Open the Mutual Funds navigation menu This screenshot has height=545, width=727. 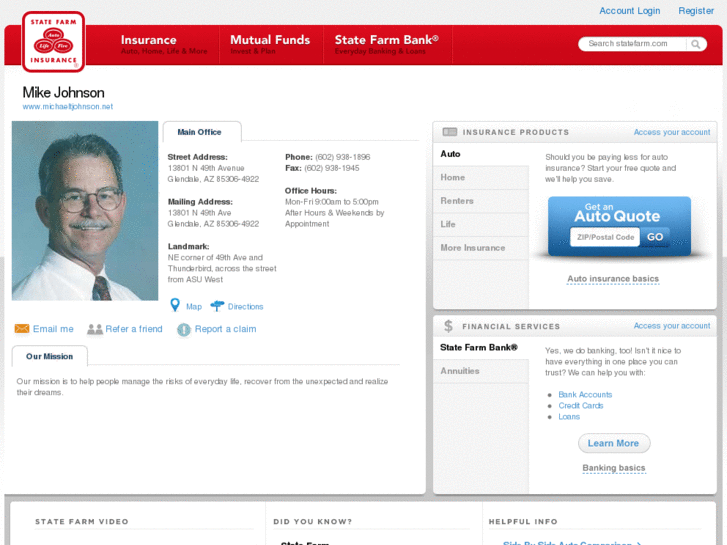pos(270,45)
